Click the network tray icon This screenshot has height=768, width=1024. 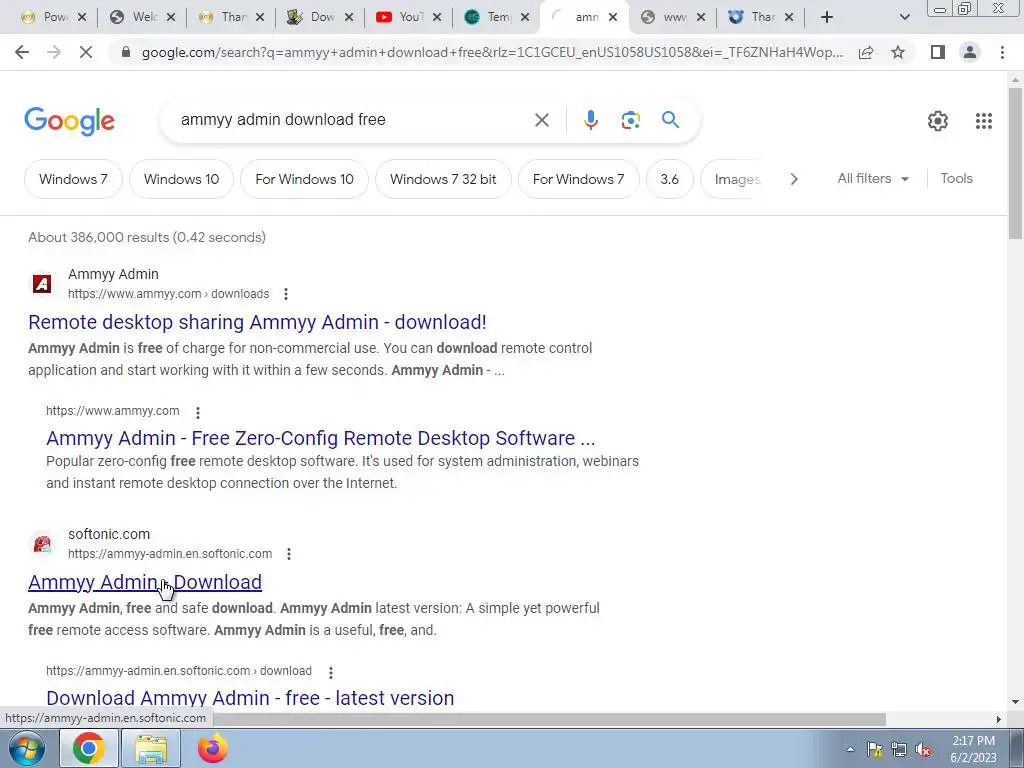[x=899, y=750]
